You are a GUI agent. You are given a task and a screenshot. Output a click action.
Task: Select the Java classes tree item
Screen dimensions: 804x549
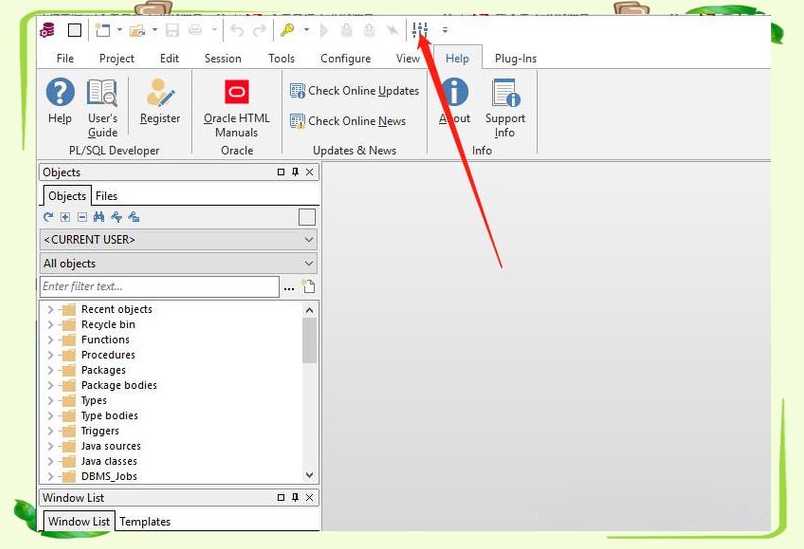(x=109, y=461)
